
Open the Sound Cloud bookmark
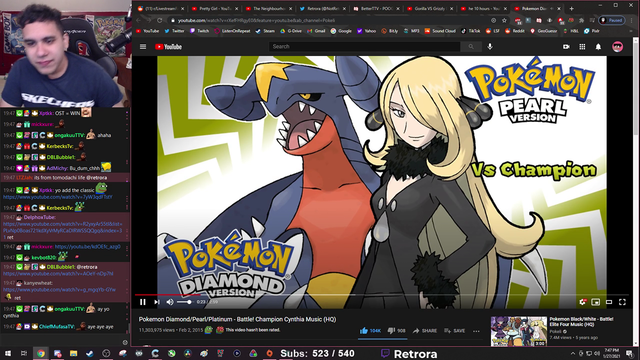pyautogui.click(x=440, y=31)
